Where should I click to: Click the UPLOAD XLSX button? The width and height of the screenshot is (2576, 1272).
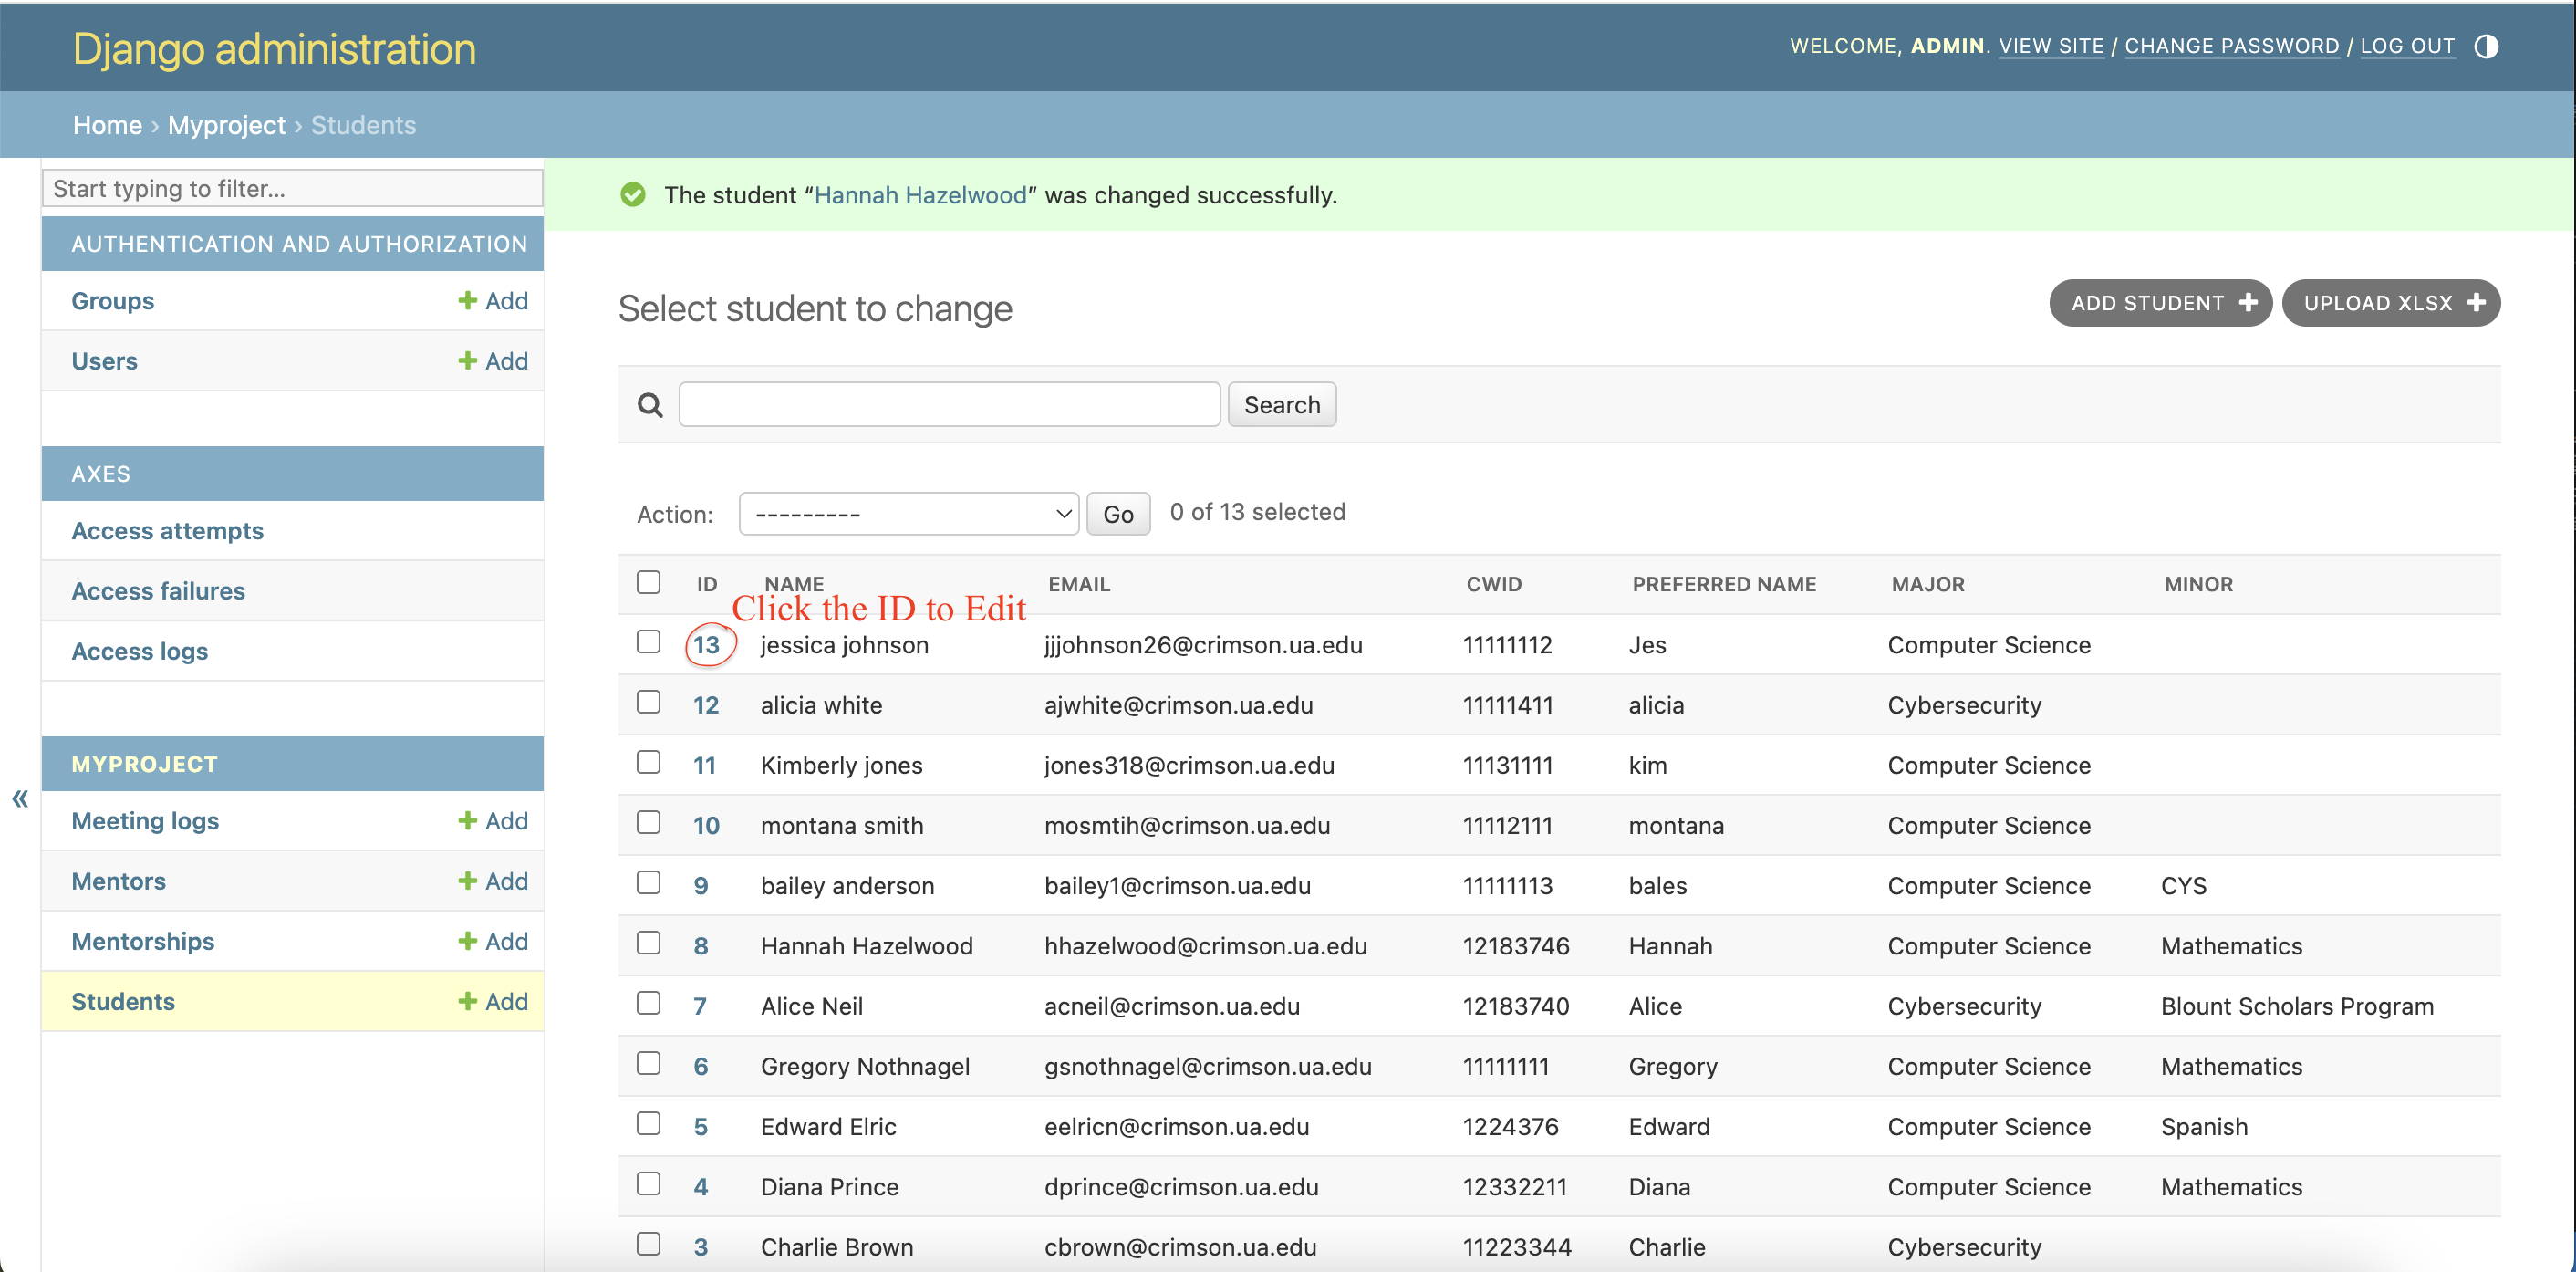tap(2390, 303)
